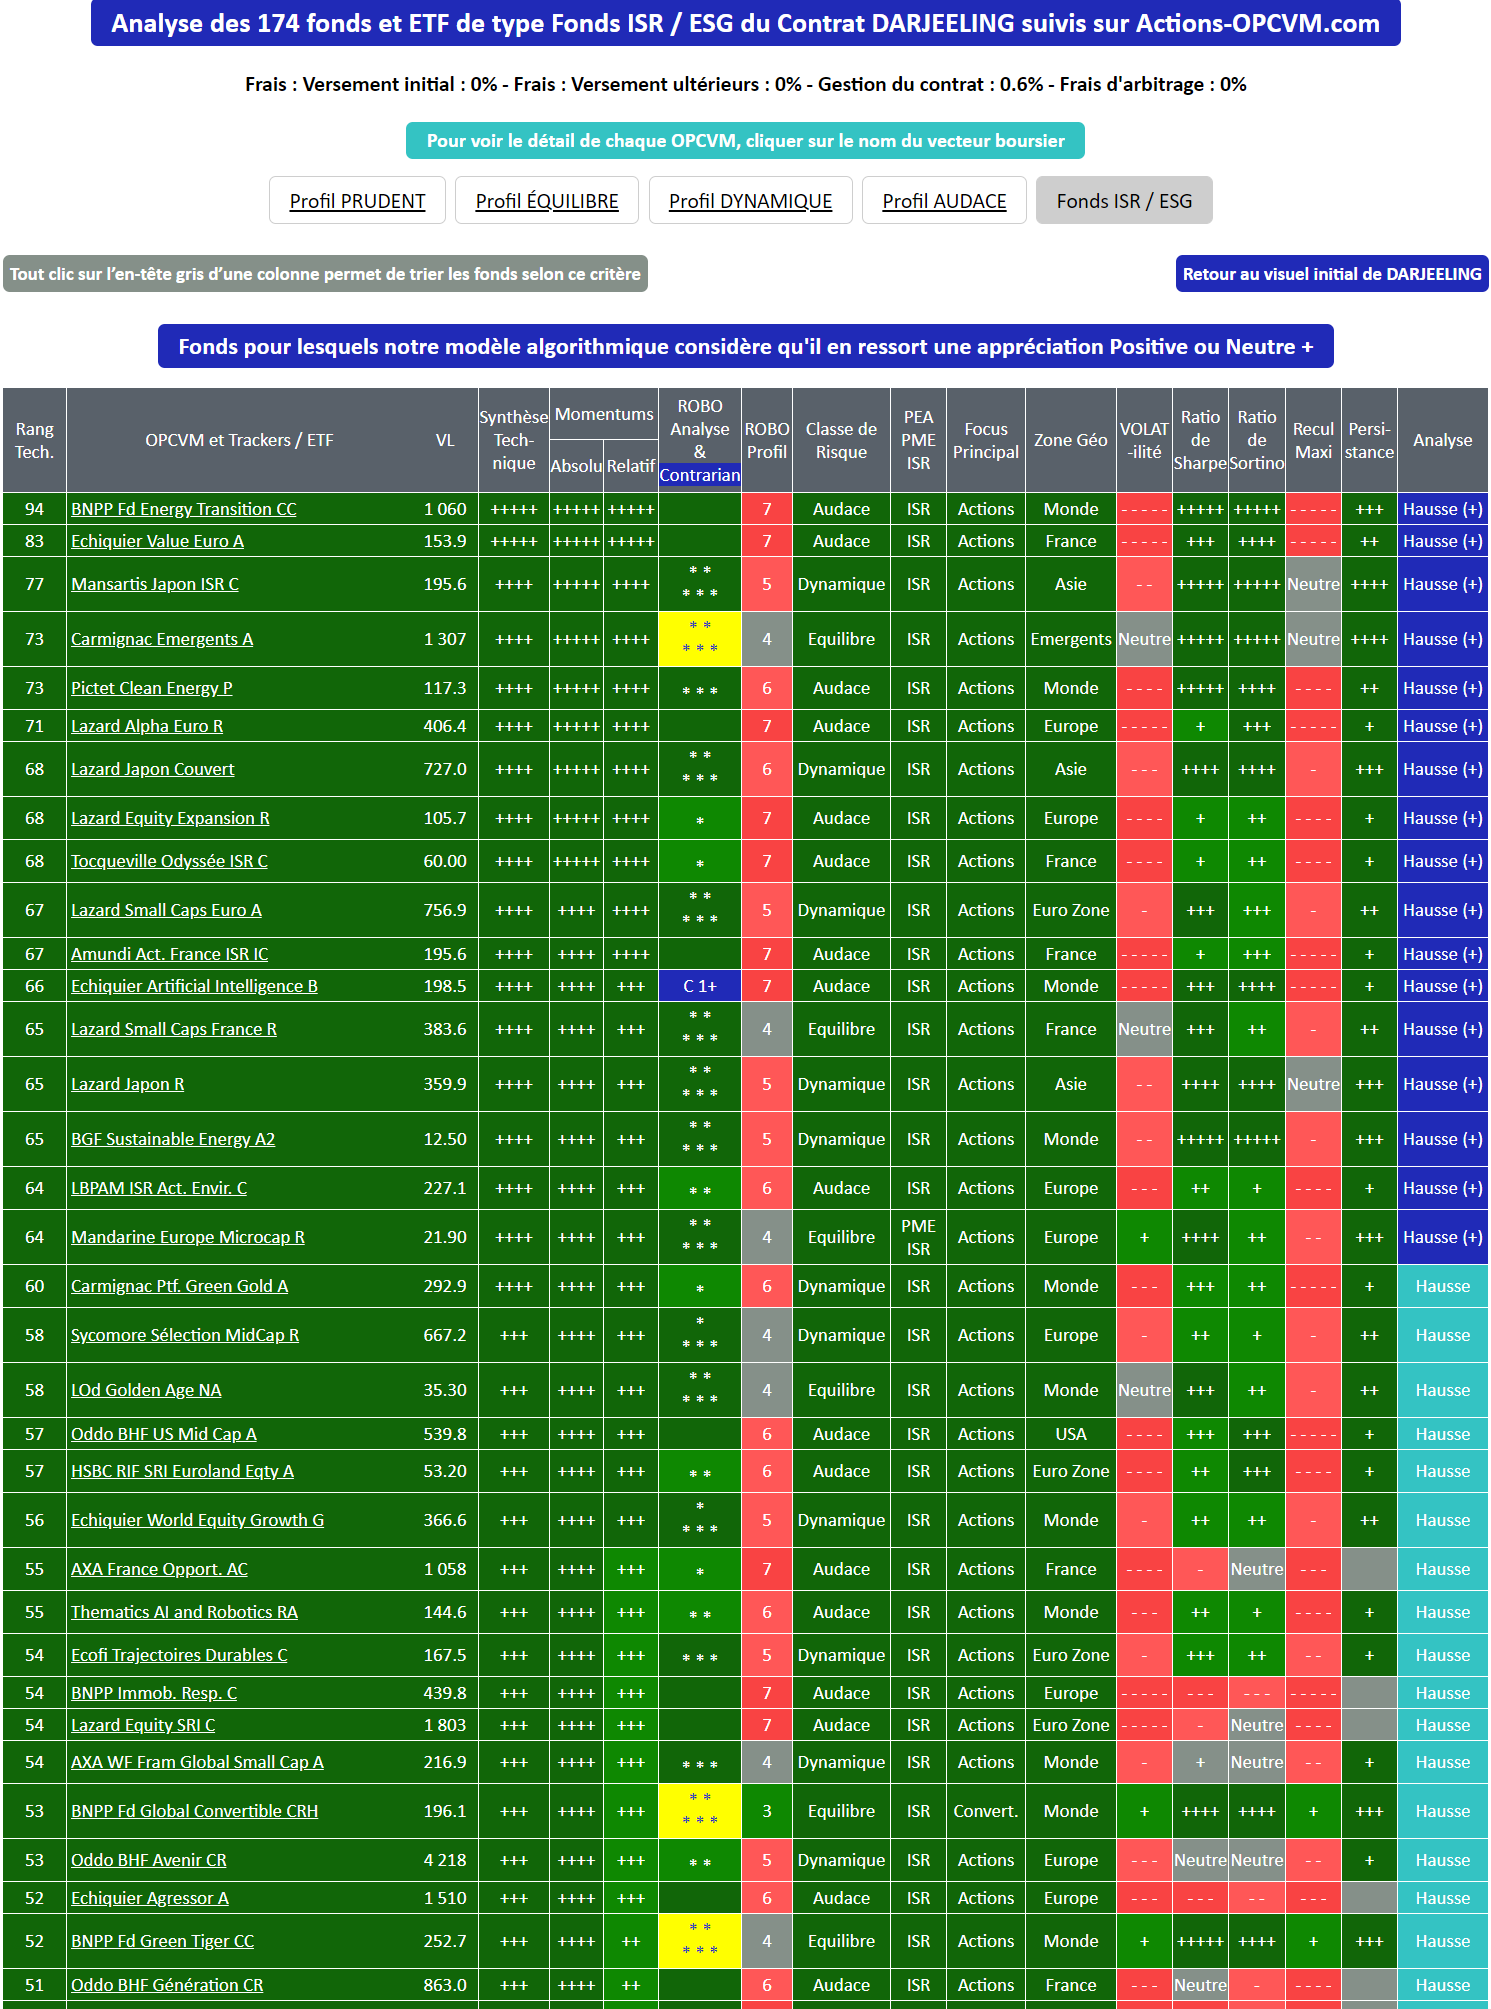Sort by Zone Géo header
Screen dimensions: 1491x2009
click(x=1071, y=440)
